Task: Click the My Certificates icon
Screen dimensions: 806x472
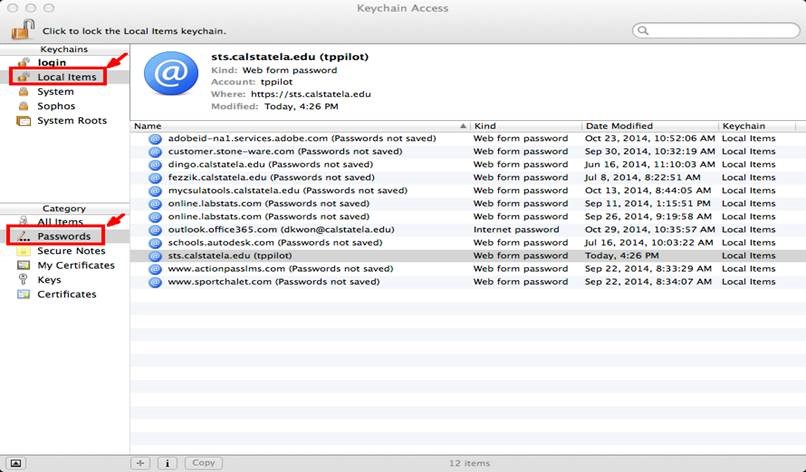Action: tap(23, 265)
